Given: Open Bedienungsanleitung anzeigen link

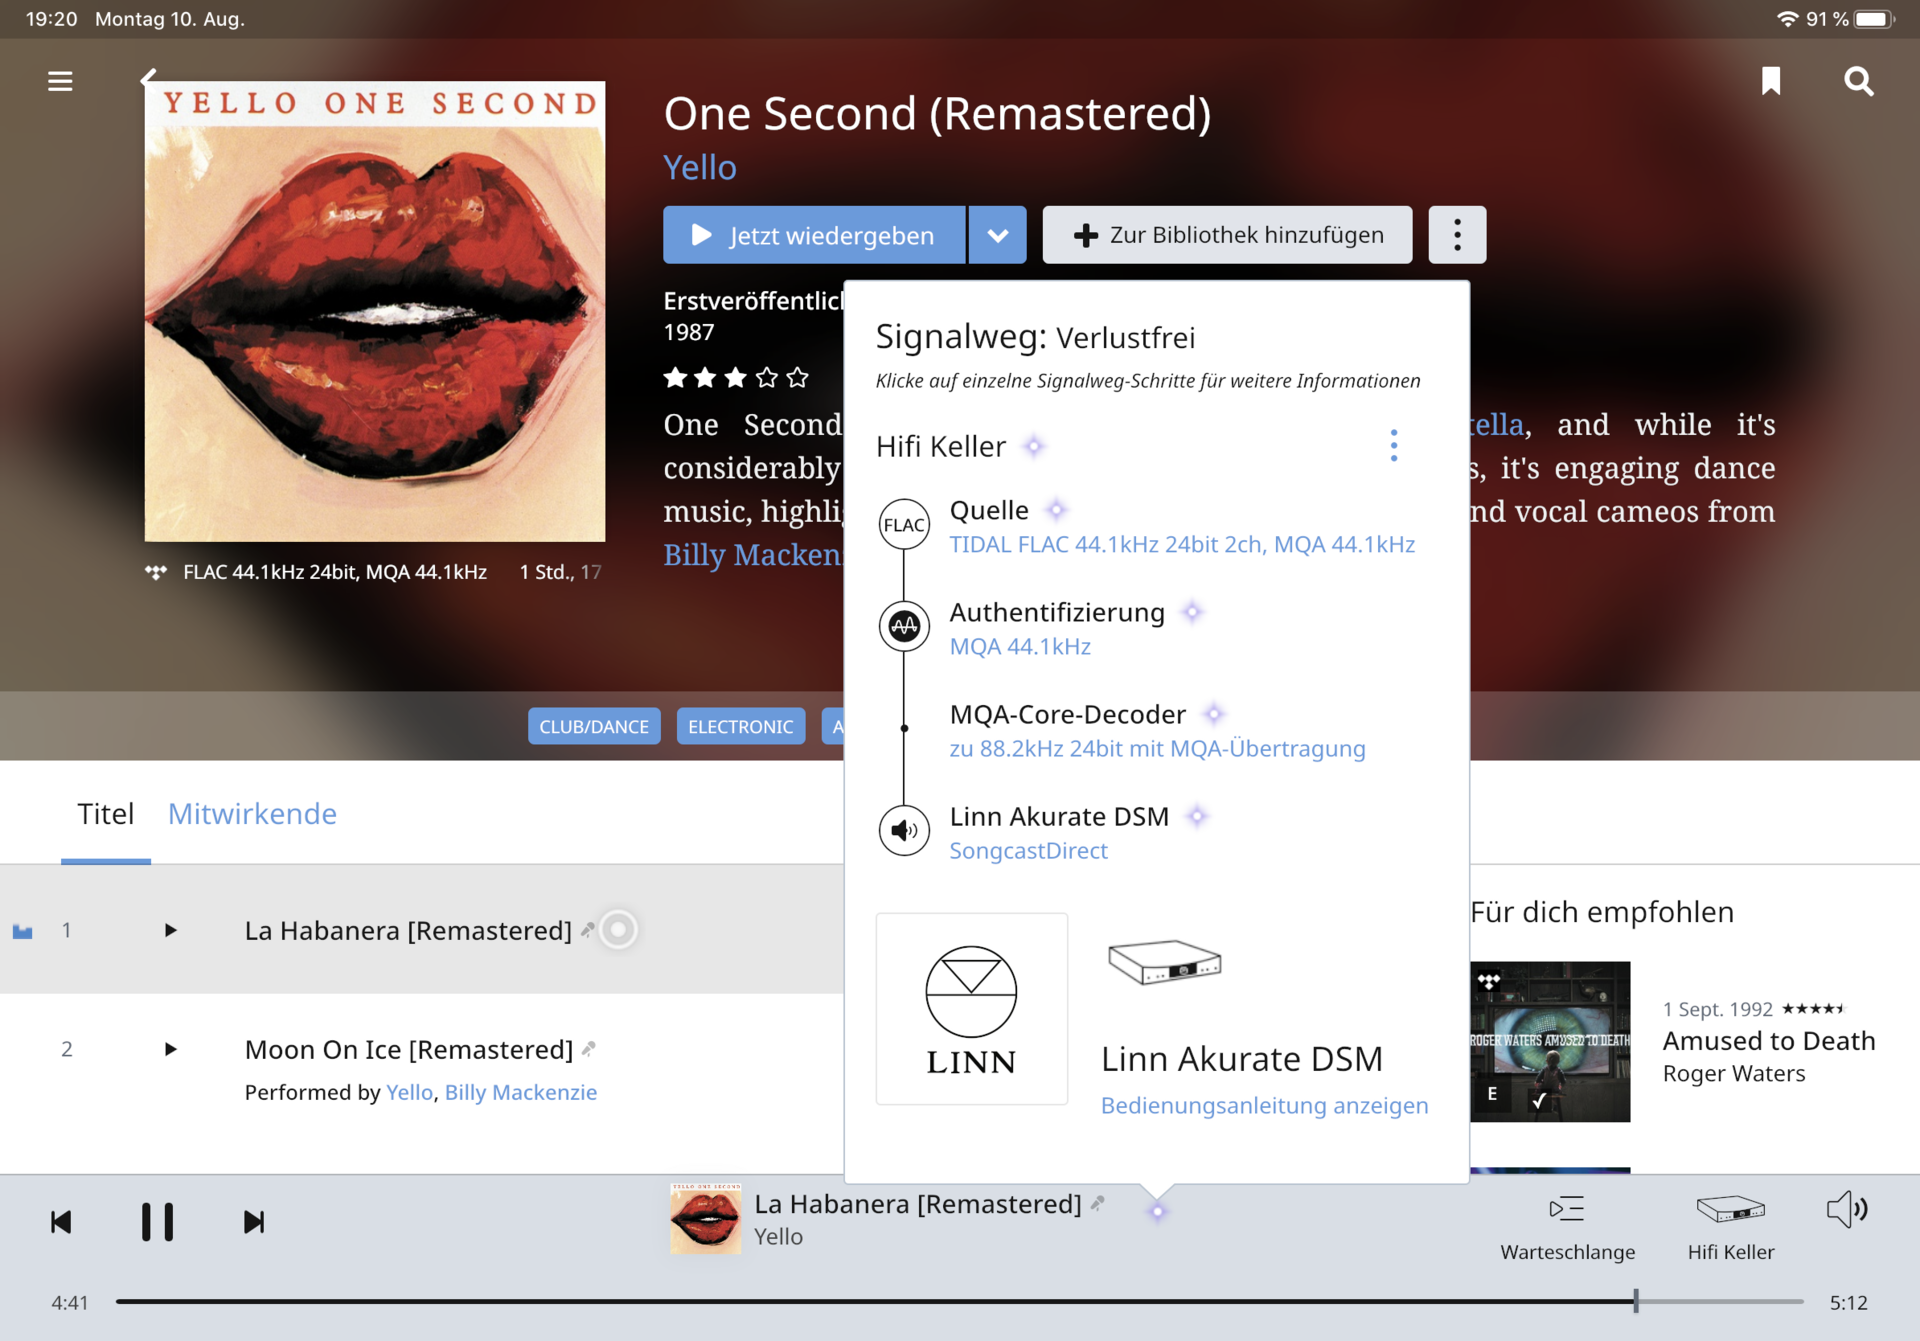Looking at the screenshot, I should point(1264,1106).
